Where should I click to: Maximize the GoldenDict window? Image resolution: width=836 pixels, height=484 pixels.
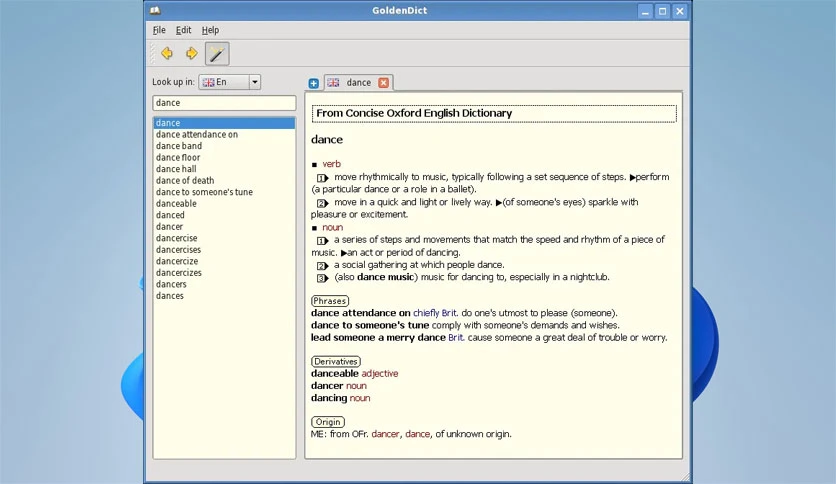[x=662, y=11]
